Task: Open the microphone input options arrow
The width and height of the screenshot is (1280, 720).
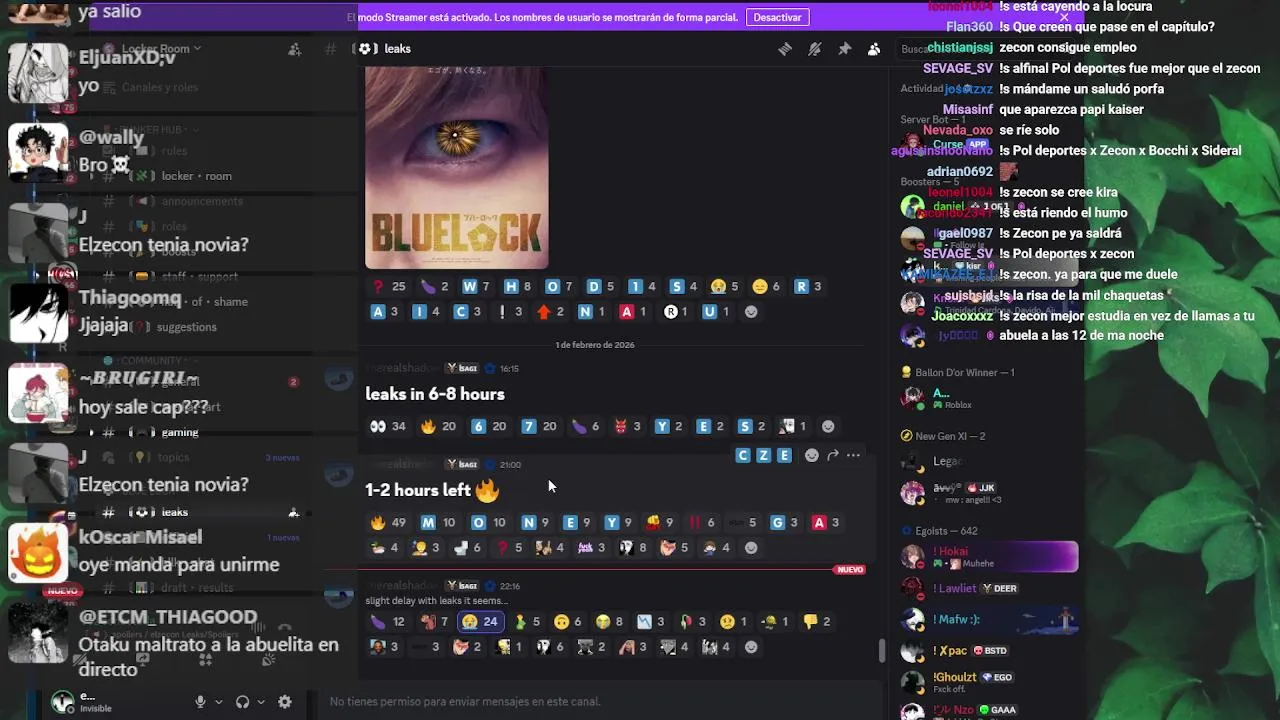Action: (x=218, y=702)
